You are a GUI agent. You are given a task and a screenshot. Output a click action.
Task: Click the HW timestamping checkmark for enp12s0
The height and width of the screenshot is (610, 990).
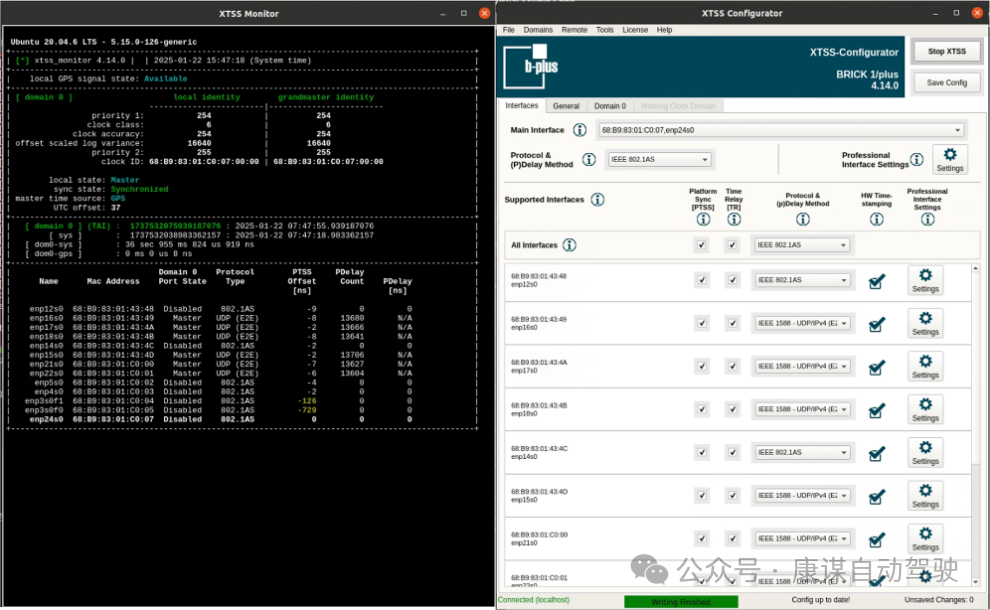point(876,281)
